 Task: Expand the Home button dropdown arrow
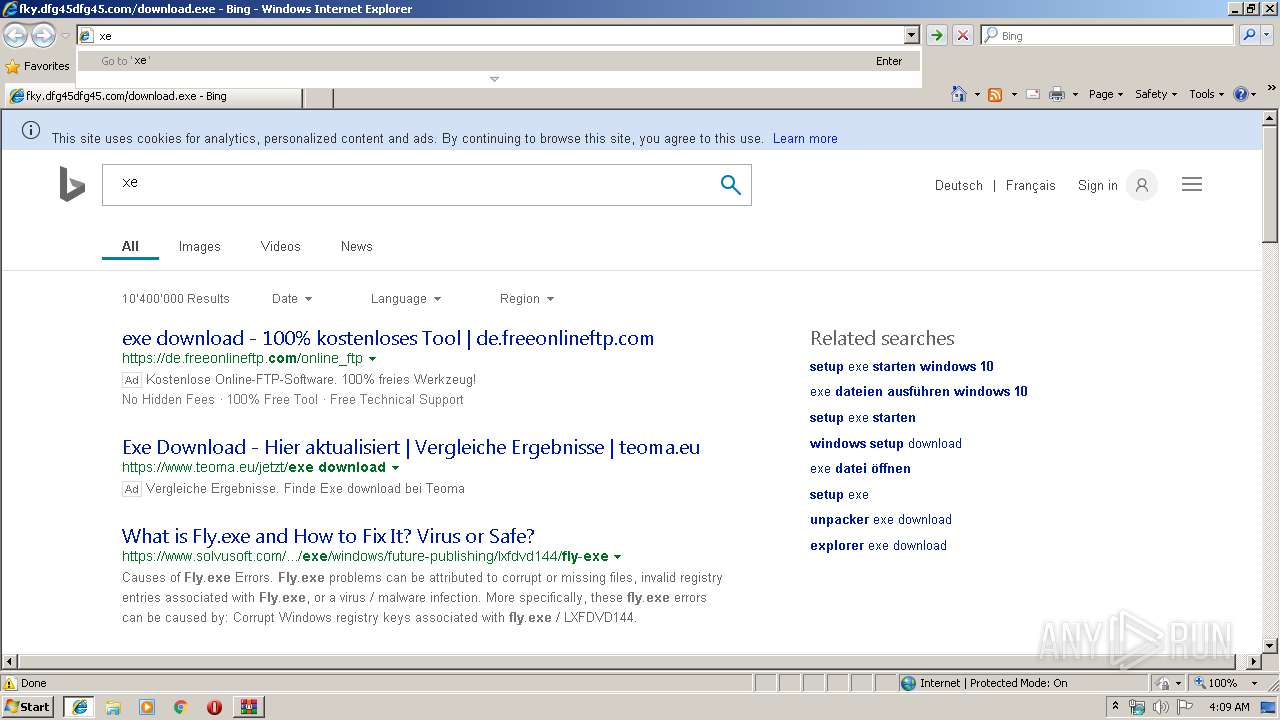[x=977, y=94]
